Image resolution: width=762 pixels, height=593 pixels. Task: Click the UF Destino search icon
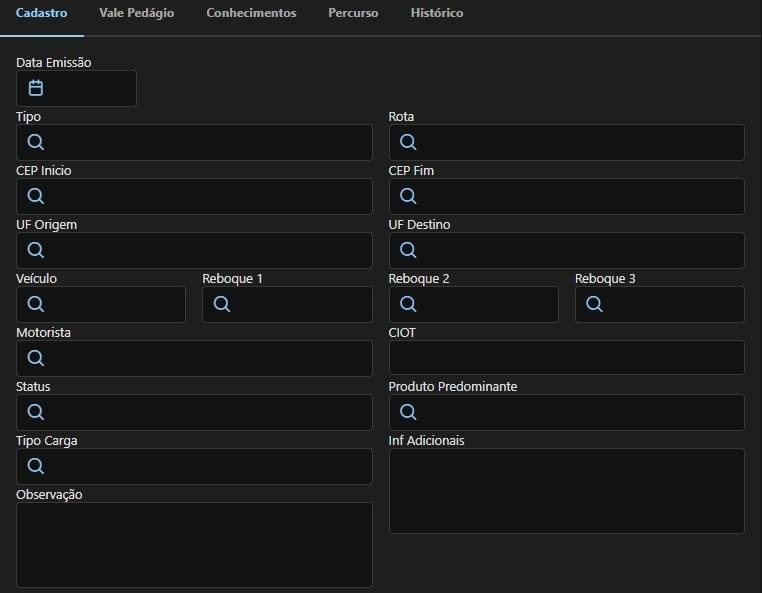(408, 250)
